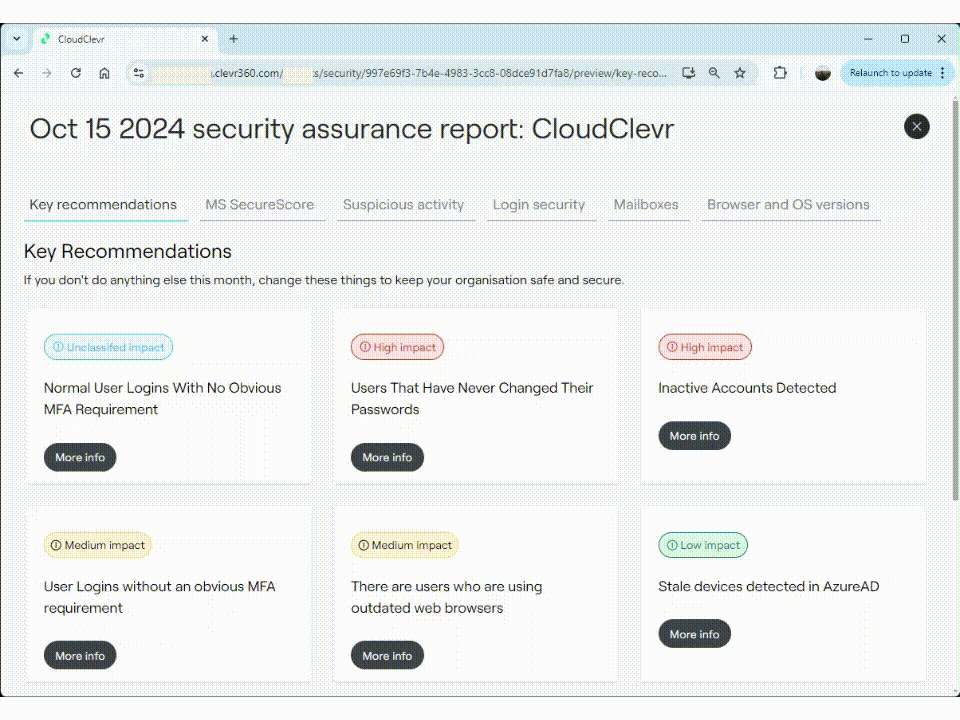
Task: Click Medium impact badge on outdated browsers card
Action: pyautogui.click(x=405, y=545)
